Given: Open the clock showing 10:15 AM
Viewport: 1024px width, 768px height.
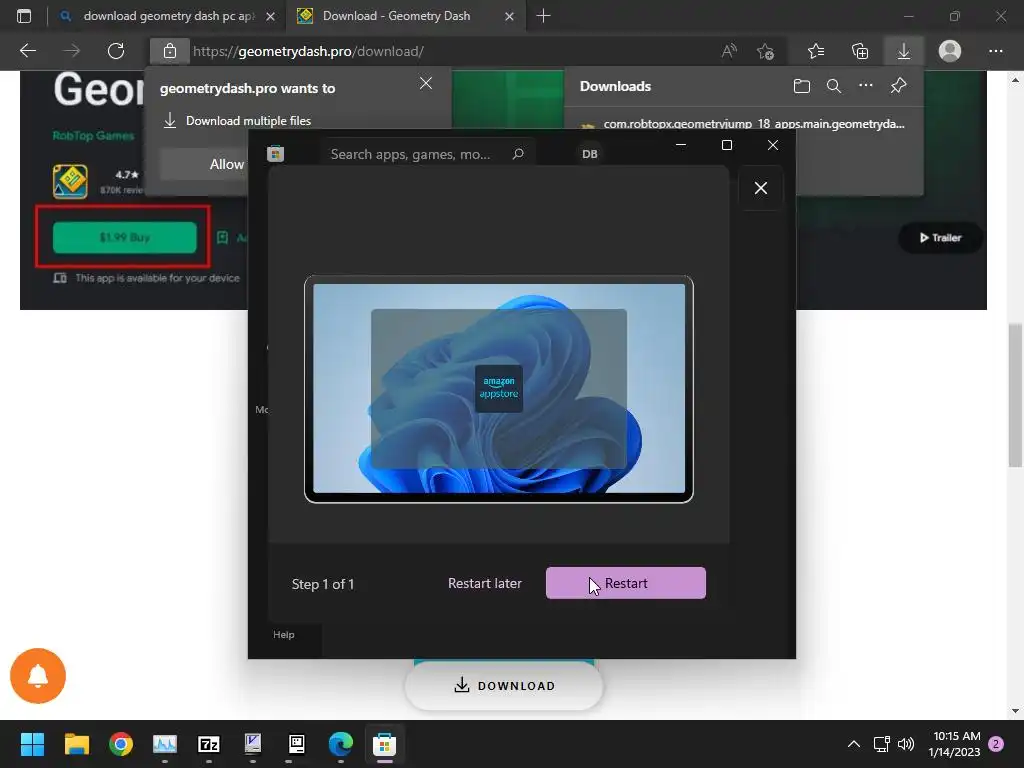Looking at the screenshot, I should [x=954, y=744].
